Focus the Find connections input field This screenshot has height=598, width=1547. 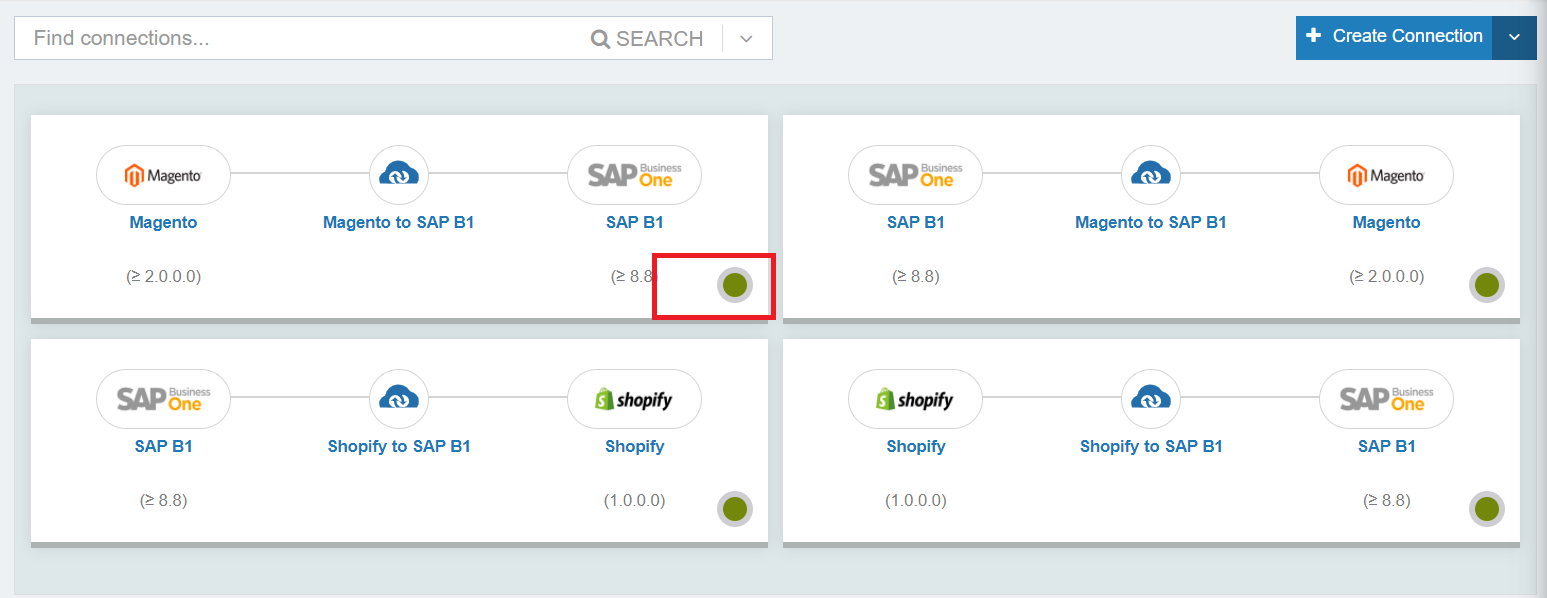pyautogui.click(x=300, y=39)
